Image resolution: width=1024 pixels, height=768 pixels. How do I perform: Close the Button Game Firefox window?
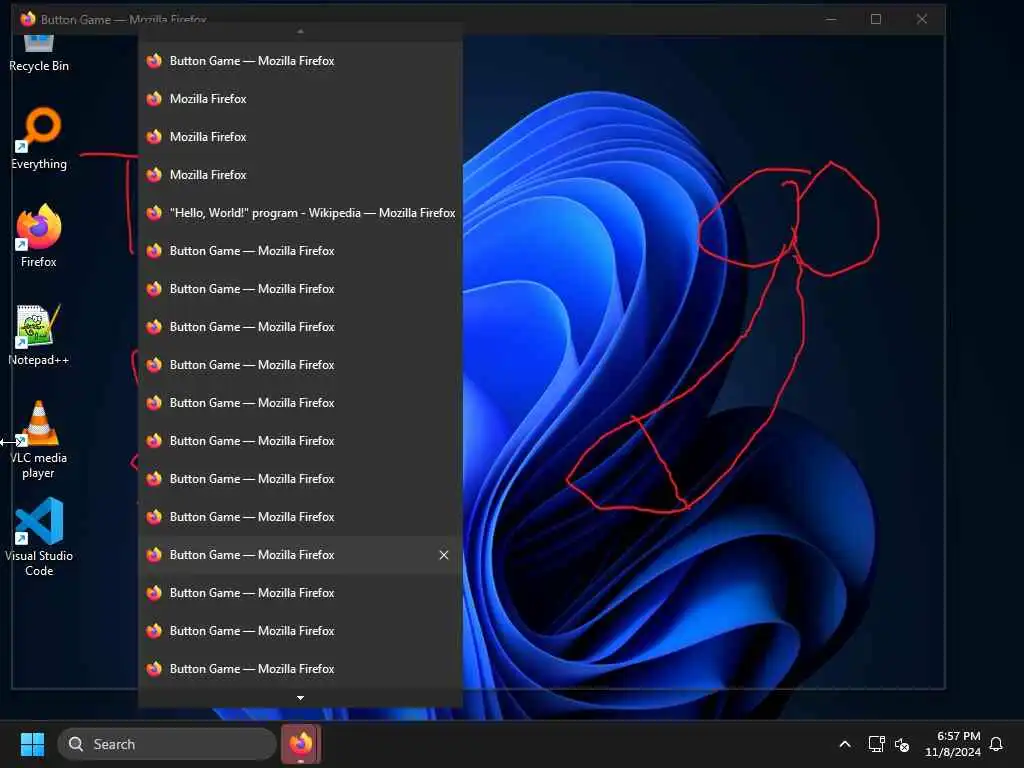pos(921,19)
